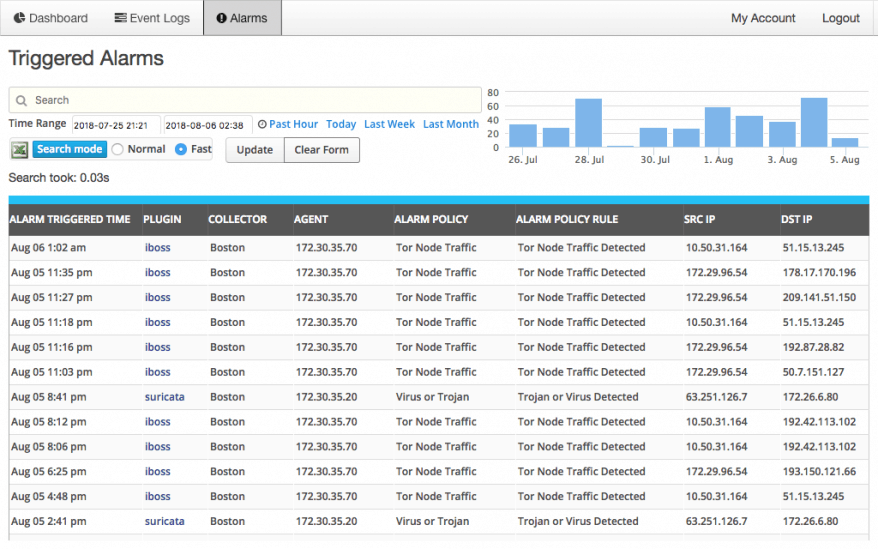Sort by PLUGIN column header
Viewport: 878px width, 549px height.
click(x=162, y=220)
